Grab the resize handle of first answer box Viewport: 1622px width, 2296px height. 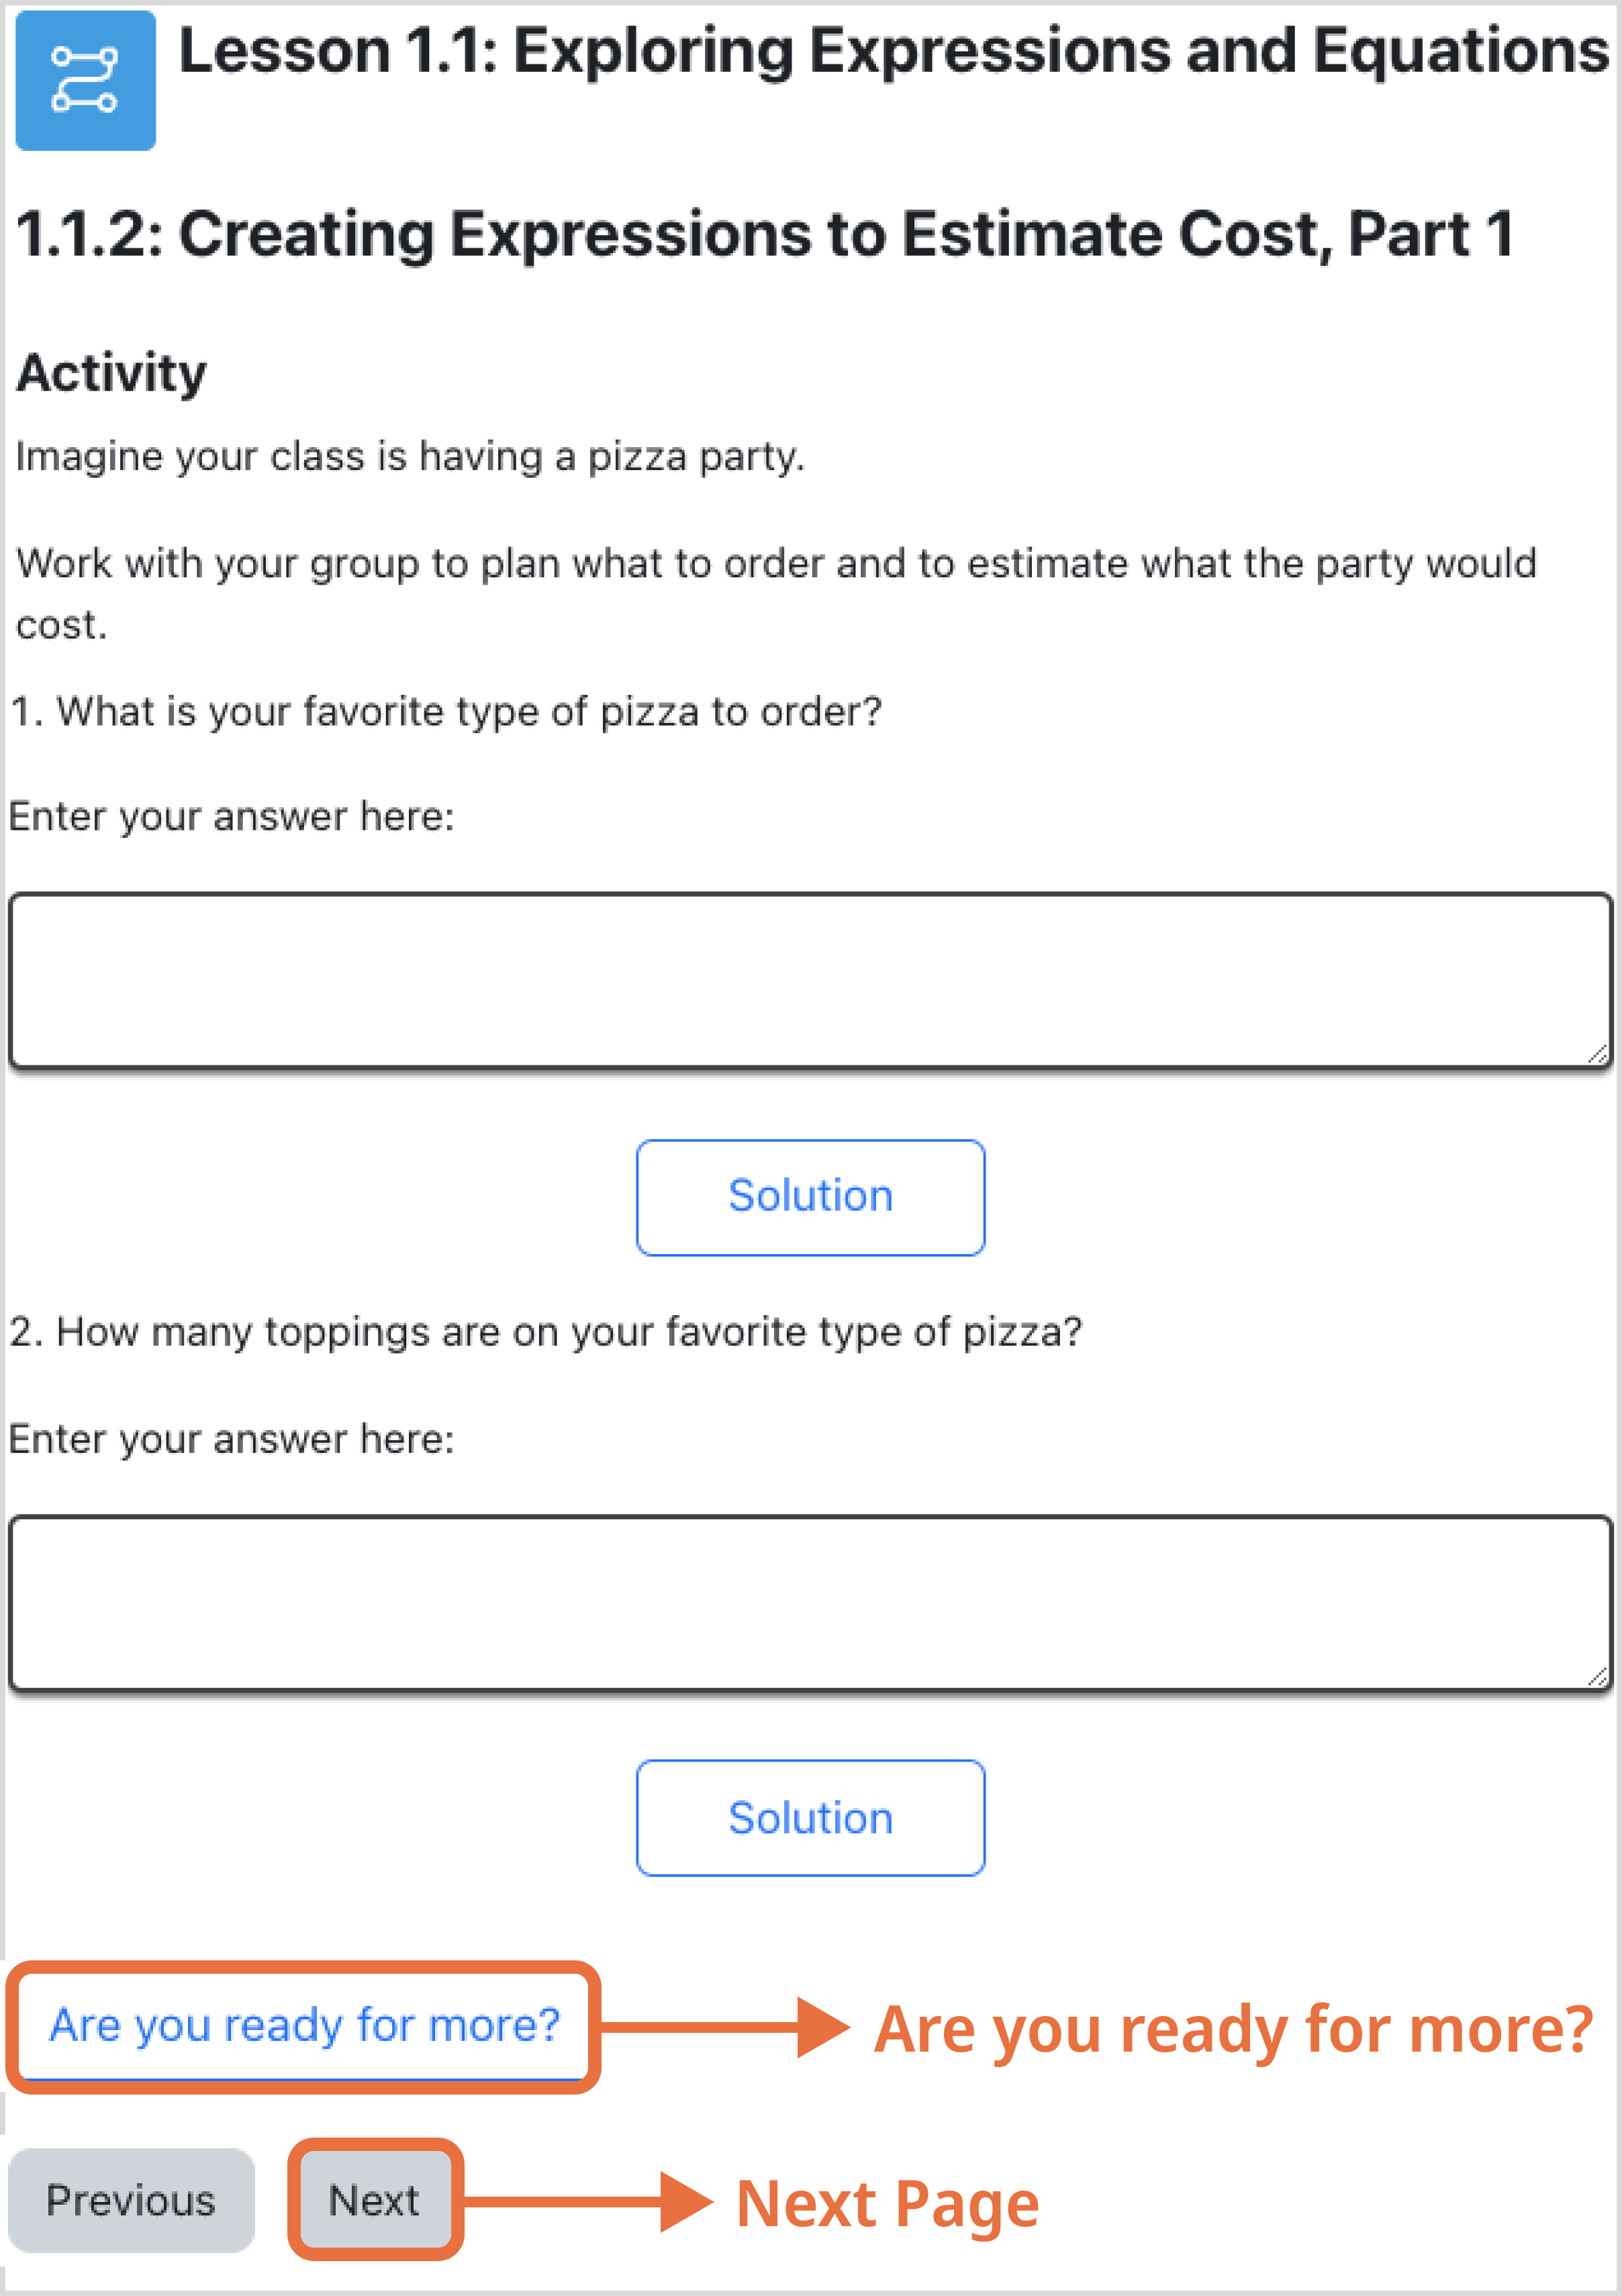click(x=1597, y=1054)
